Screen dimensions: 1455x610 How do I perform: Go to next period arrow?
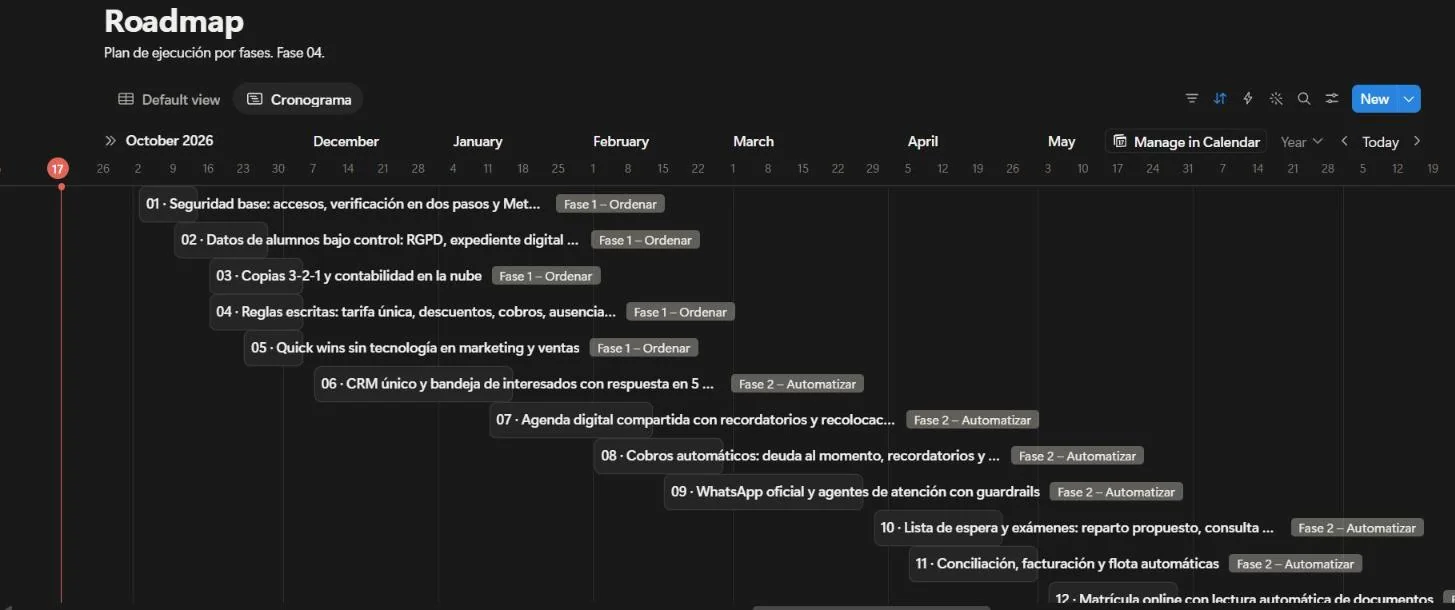click(1417, 141)
